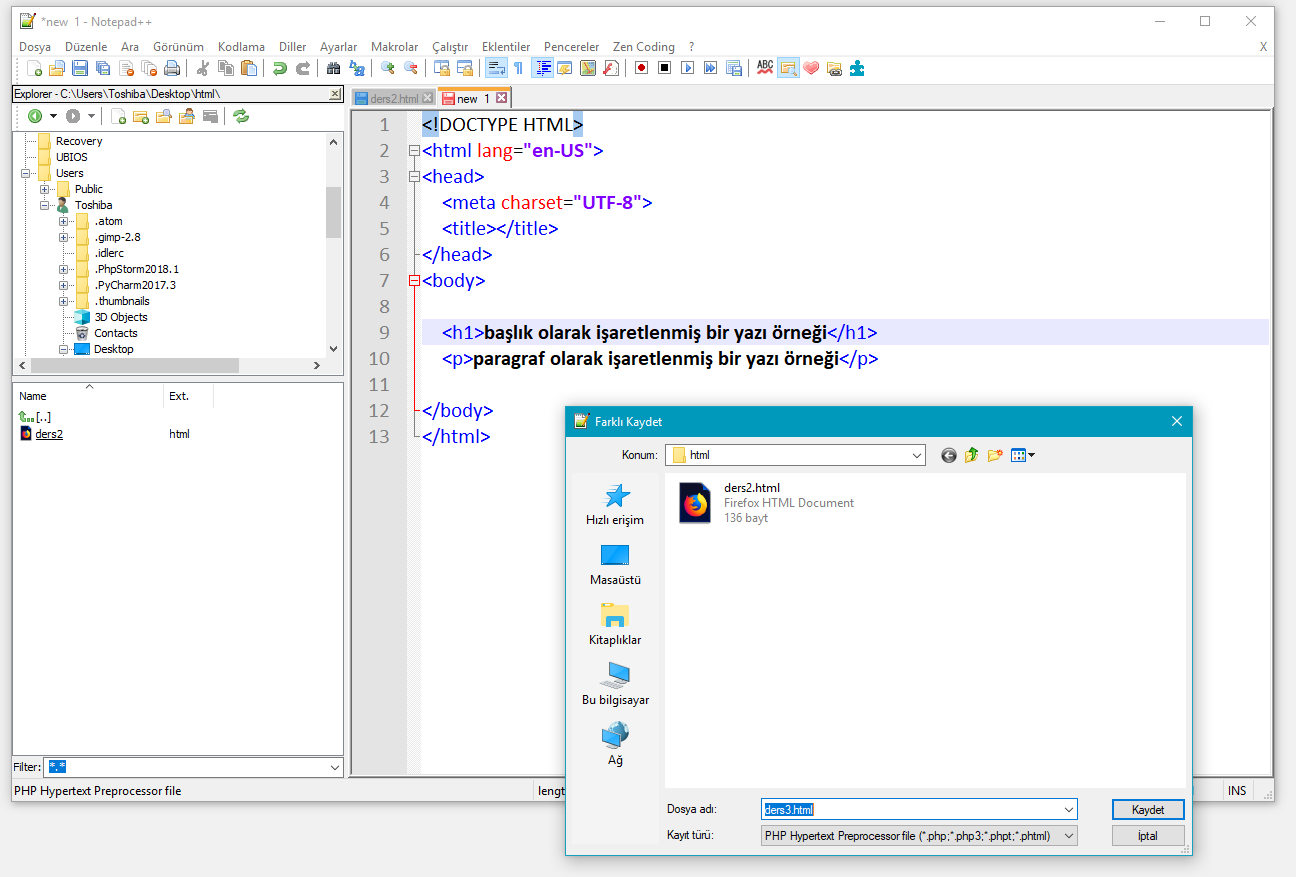The width and height of the screenshot is (1296, 877).
Task: Click the Kaydet button
Action: 1148,809
